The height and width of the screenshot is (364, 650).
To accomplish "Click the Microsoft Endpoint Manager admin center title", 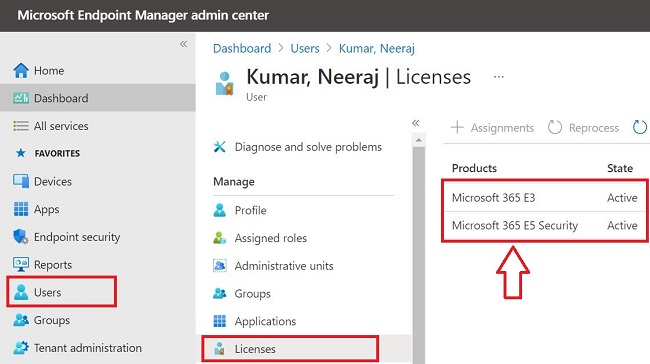I will (143, 15).
